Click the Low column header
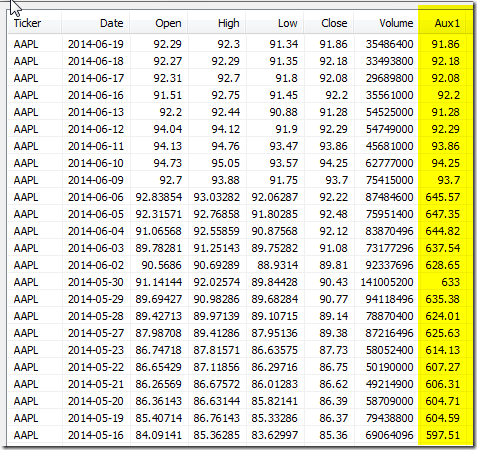 click(275, 23)
